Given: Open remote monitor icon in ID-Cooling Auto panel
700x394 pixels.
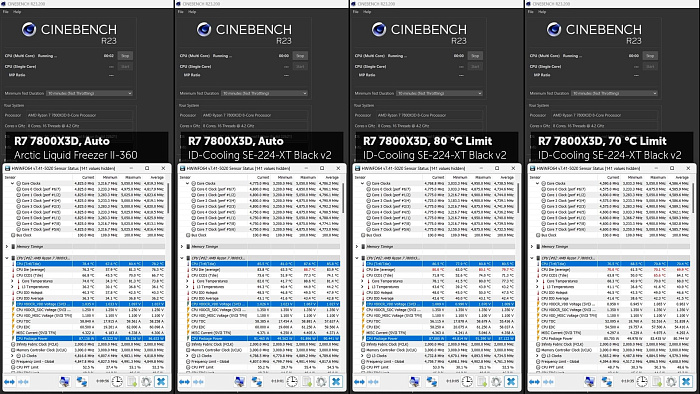Looking at the screenshot, I should [239, 382].
